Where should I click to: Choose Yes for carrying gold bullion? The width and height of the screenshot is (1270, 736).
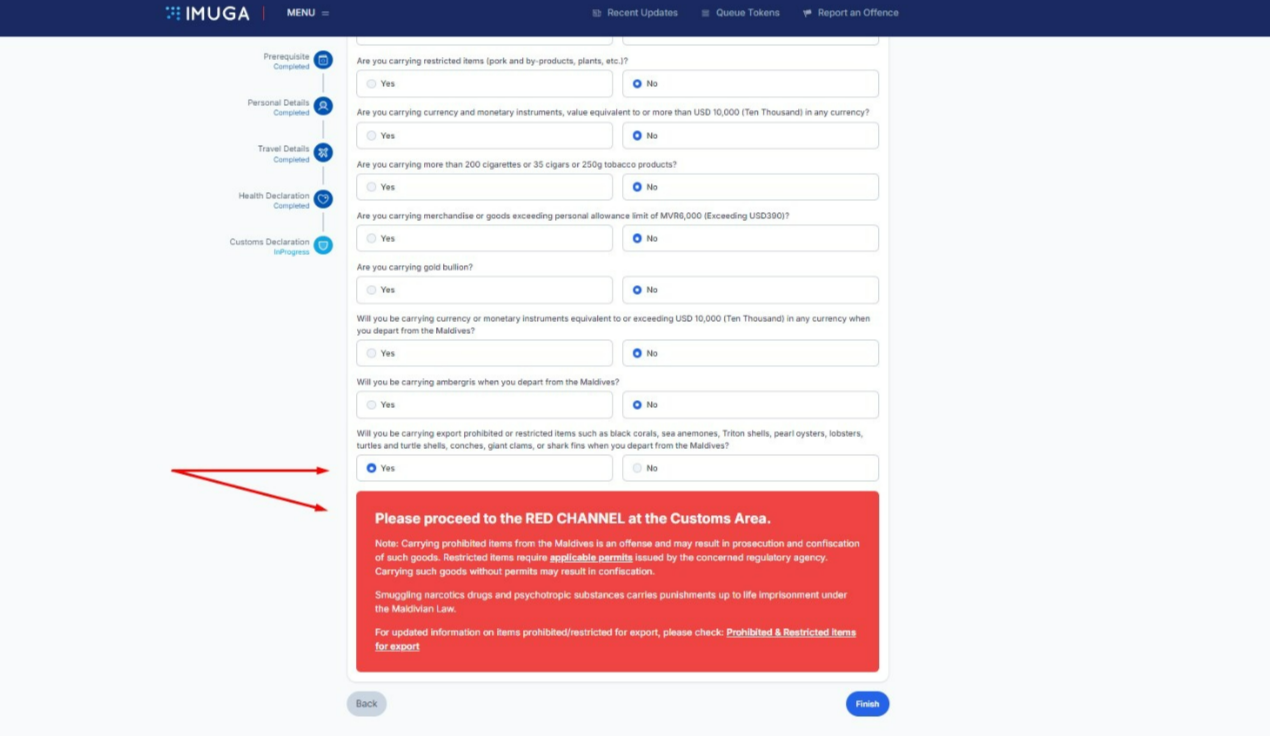(484, 290)
